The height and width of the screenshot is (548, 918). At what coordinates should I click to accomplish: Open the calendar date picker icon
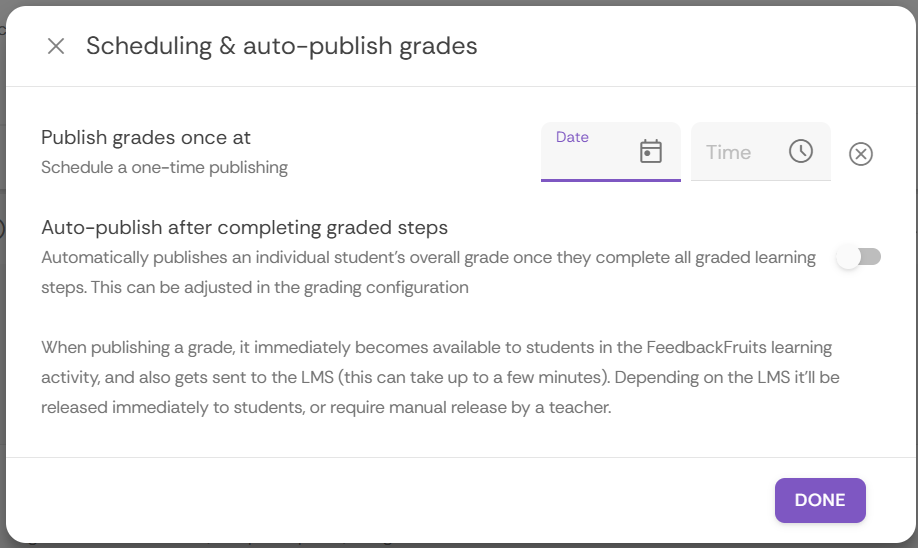[x=651, y=151]
